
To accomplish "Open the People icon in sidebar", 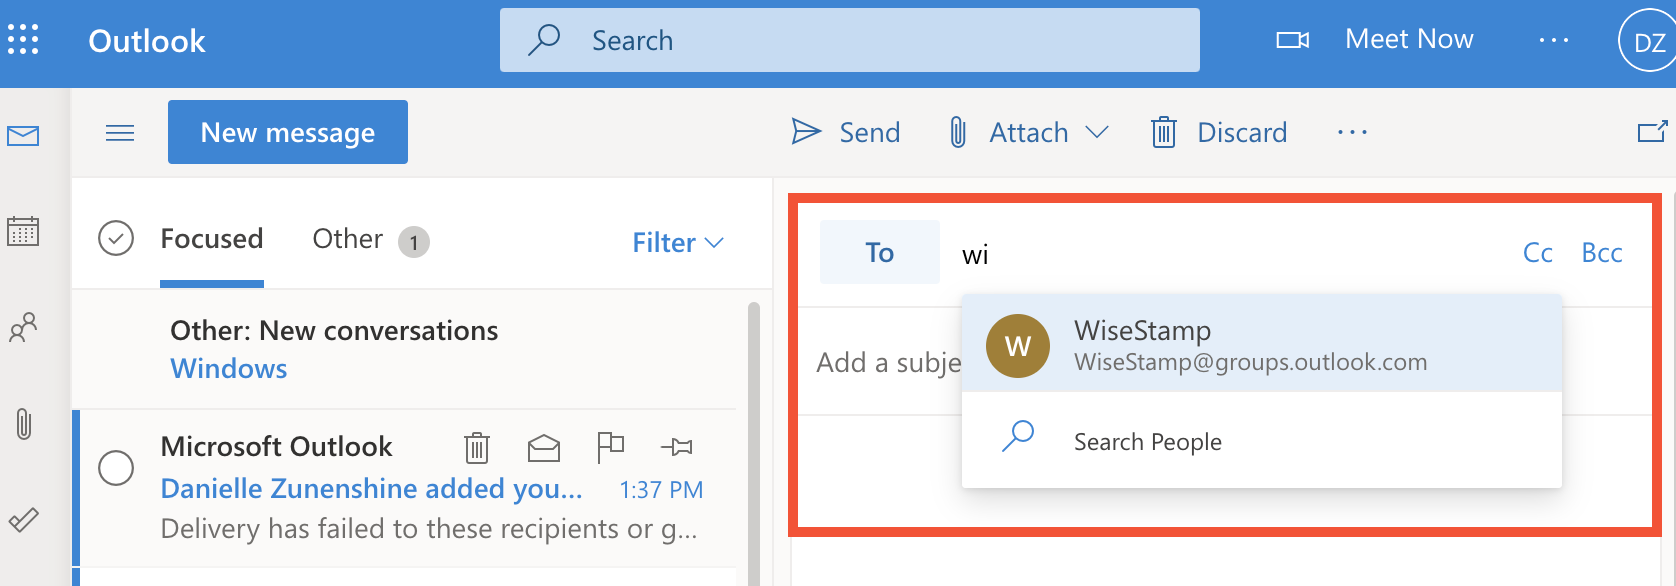I will 23,327.
